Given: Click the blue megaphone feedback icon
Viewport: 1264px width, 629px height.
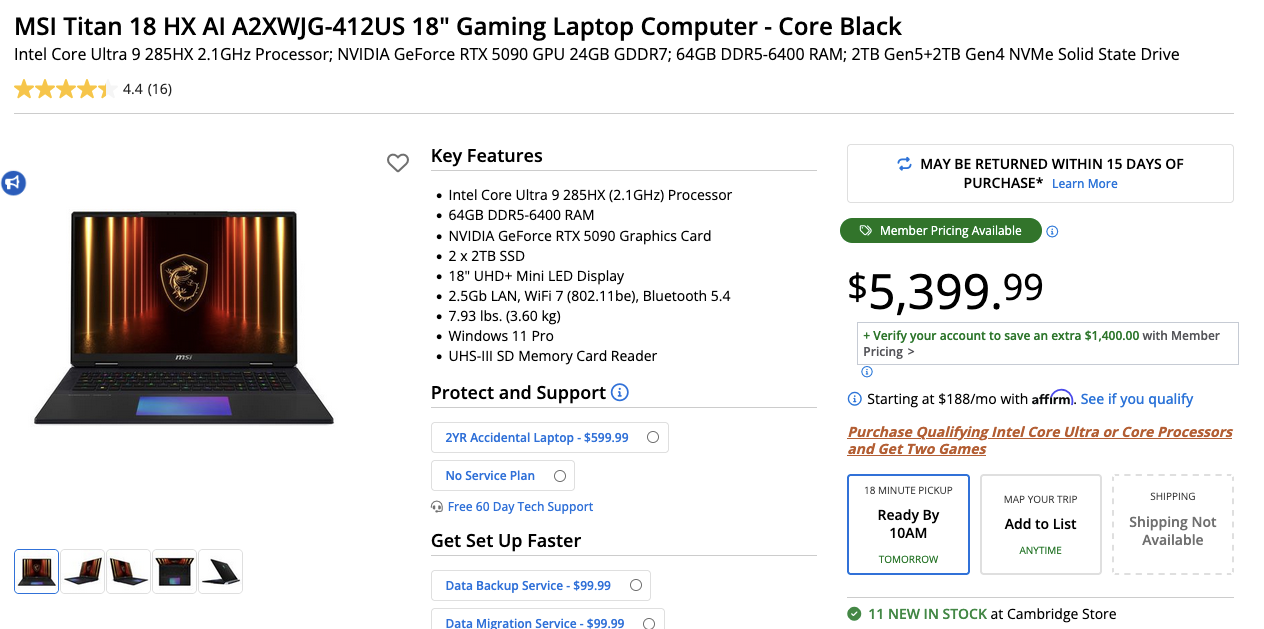Looking at the screenshot, I should [13, 183].
